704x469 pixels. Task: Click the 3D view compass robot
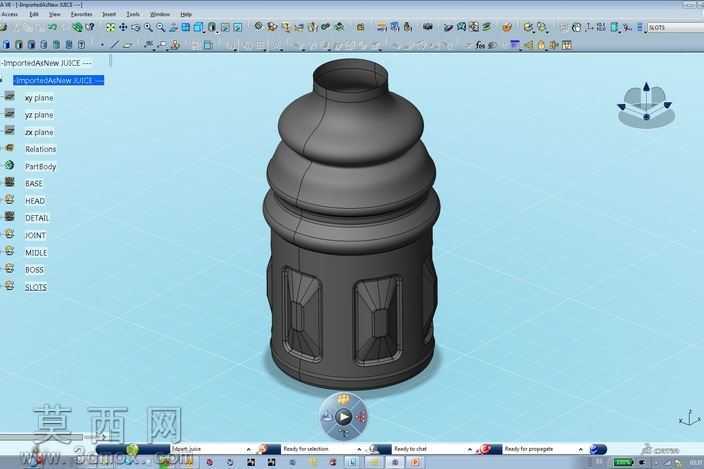tap(646, 105)
